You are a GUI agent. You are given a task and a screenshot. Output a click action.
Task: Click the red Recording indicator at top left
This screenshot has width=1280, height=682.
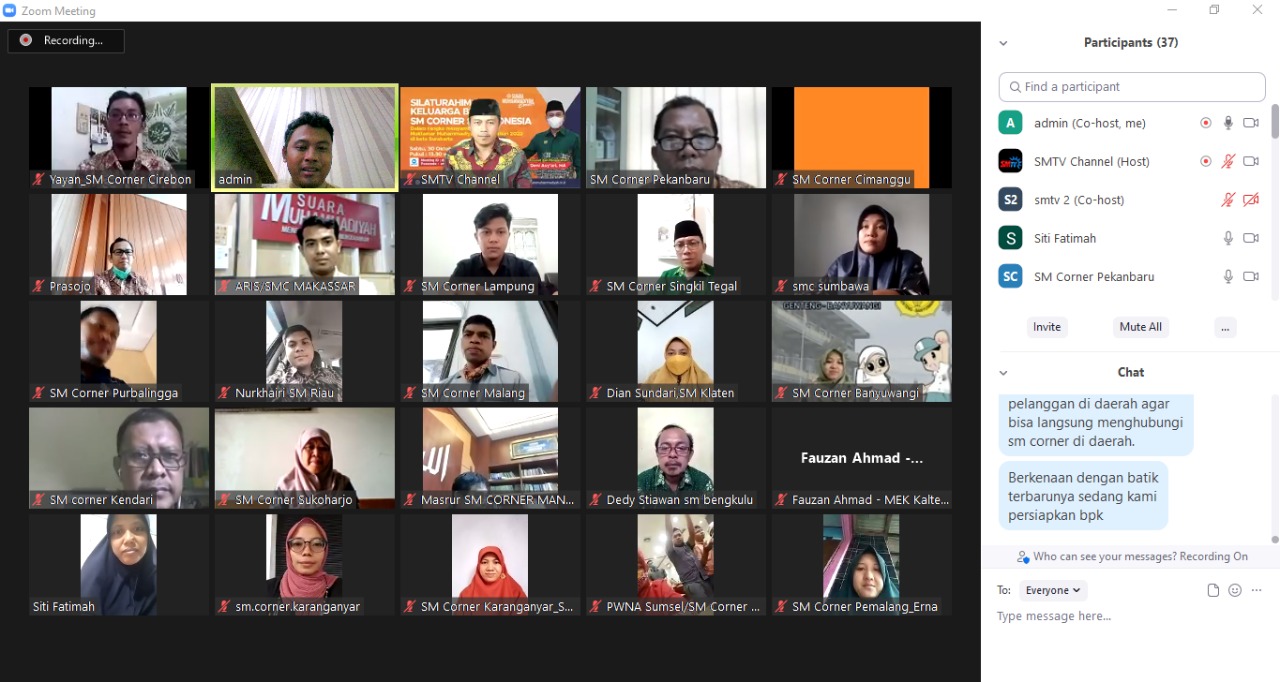66,40
